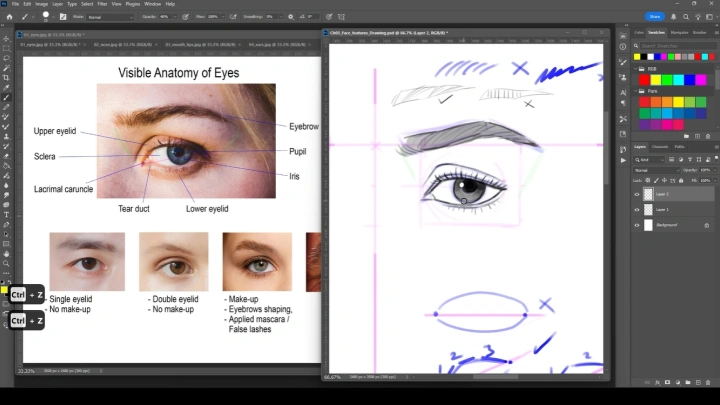Image resolution: width=720 pixels, height=405 pixels.
Task: Switch to the Channels panel tab
Action: pos(659,147)
